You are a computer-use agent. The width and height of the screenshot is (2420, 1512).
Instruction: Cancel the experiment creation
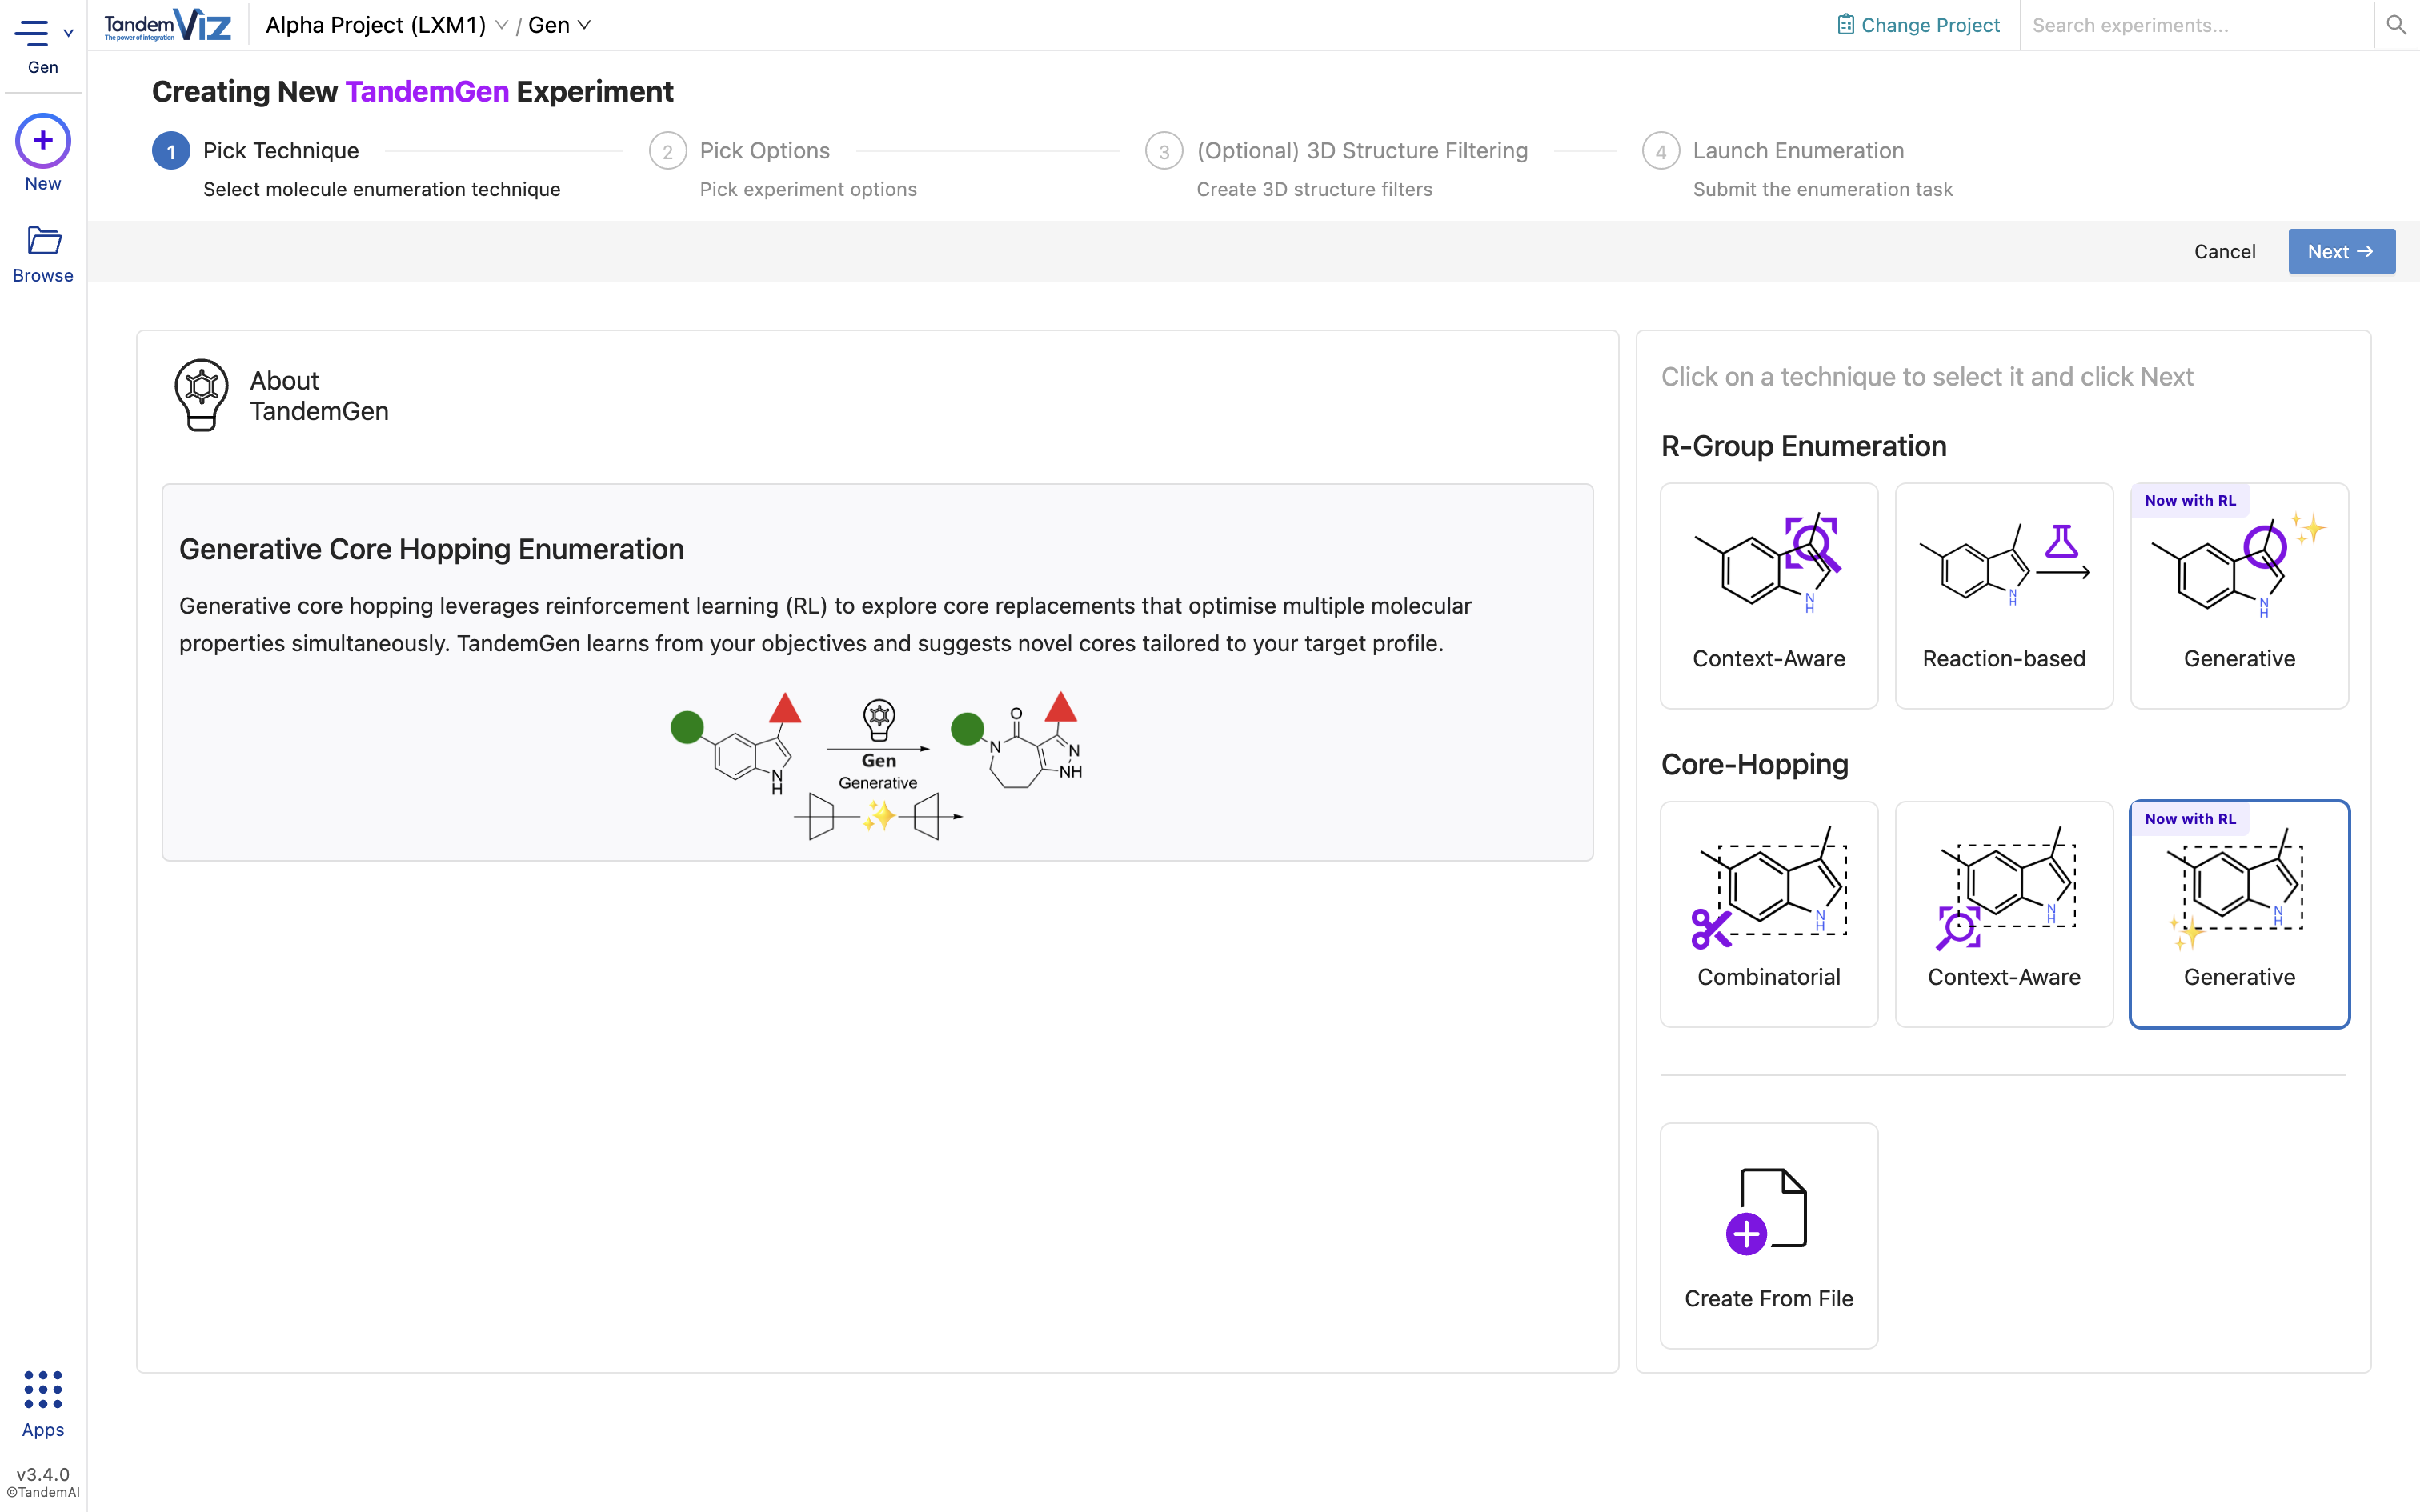pyautogui.click(x=2224, y=252)
